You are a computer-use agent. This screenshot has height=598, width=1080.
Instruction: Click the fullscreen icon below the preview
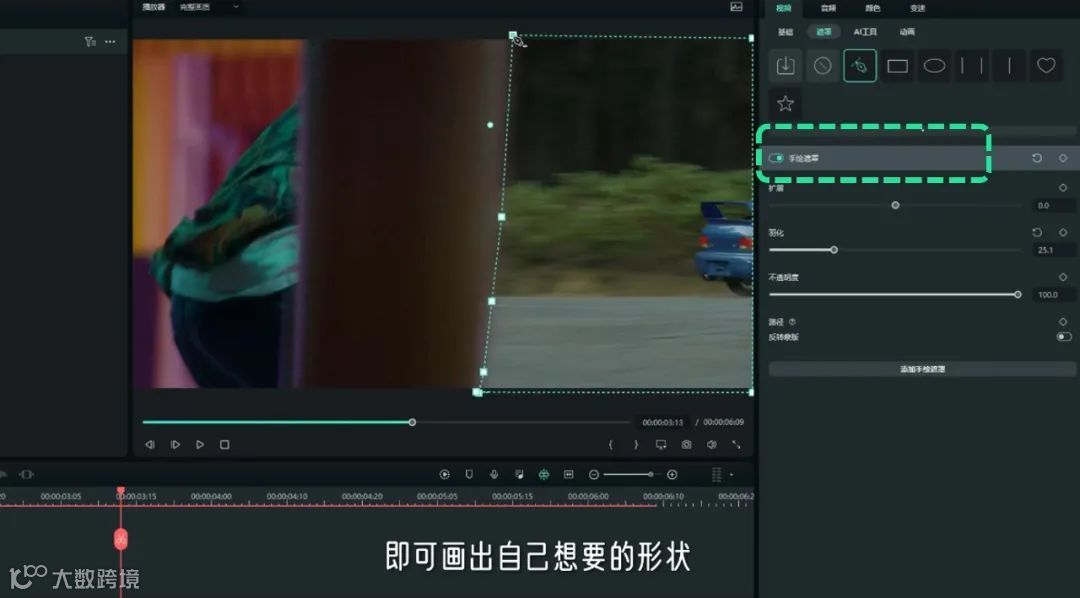pos(737,445)
